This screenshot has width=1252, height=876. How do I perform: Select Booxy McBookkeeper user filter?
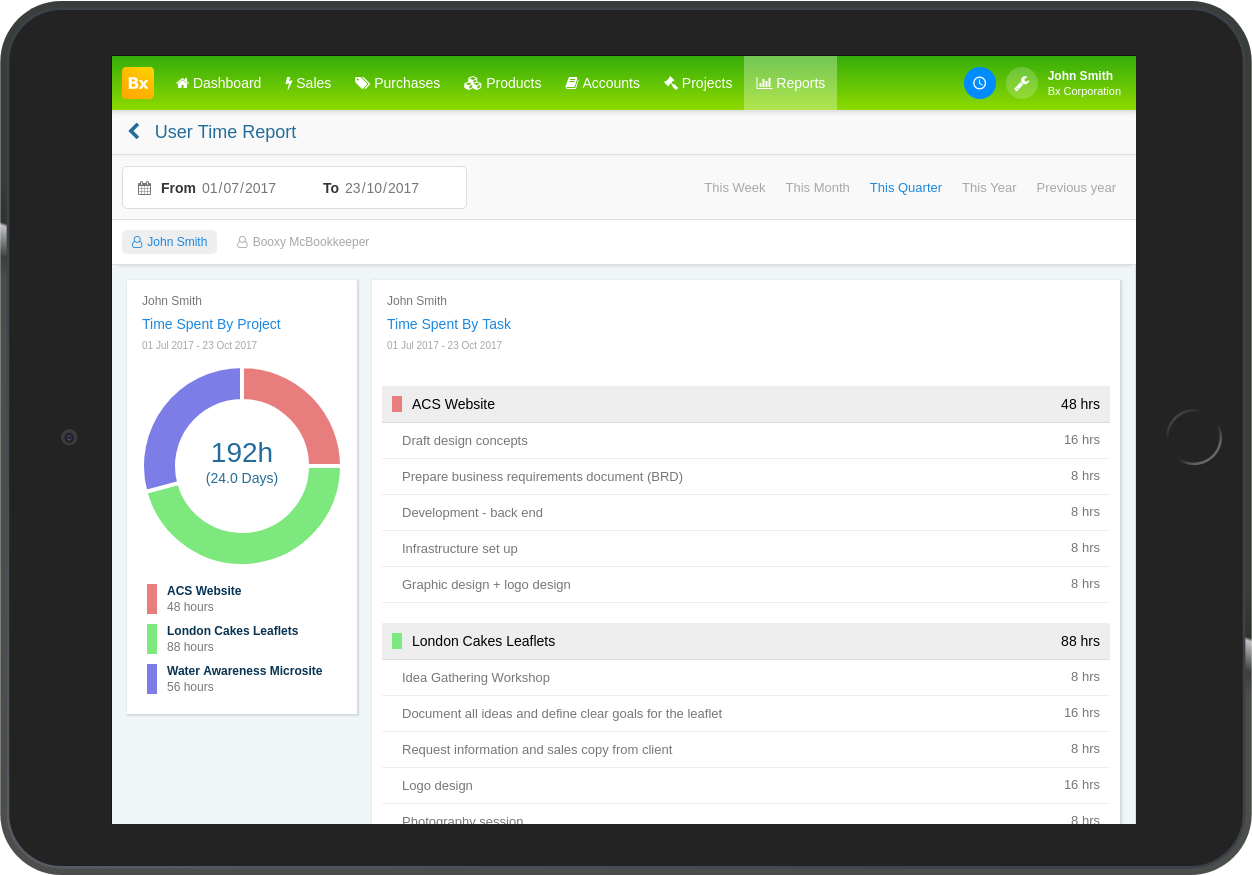302,242
